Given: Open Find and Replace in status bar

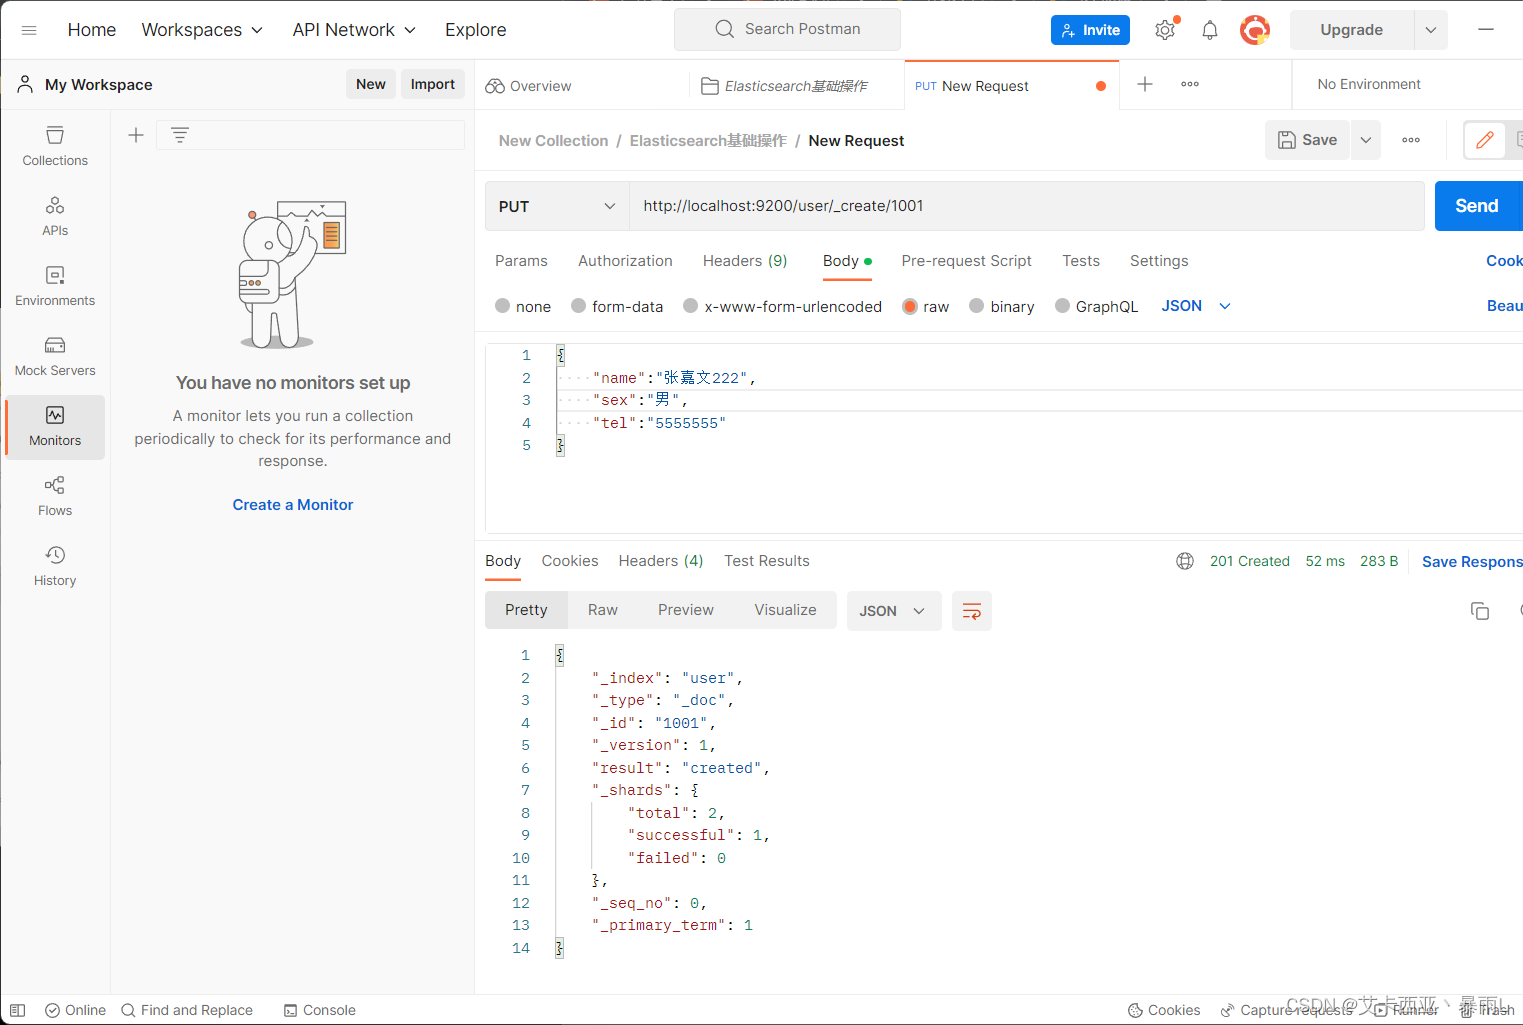Looking at the screenshot, I should coord(187,1010).
